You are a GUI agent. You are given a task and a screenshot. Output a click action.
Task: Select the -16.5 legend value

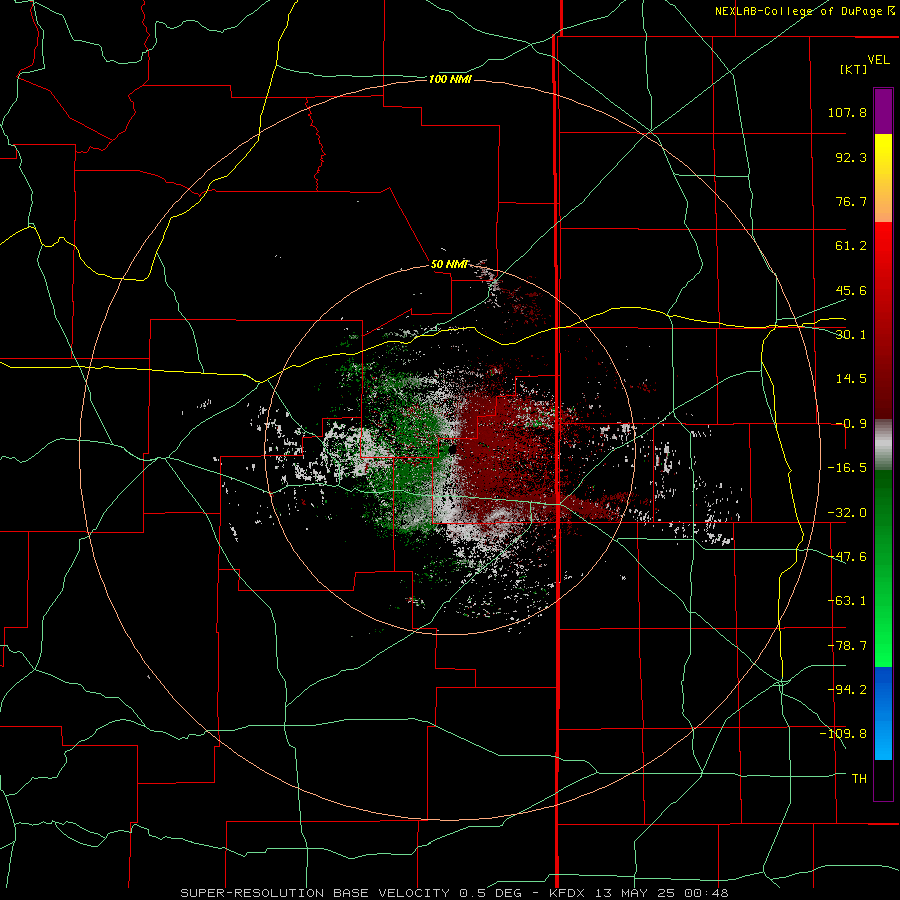tap(847, 468)
